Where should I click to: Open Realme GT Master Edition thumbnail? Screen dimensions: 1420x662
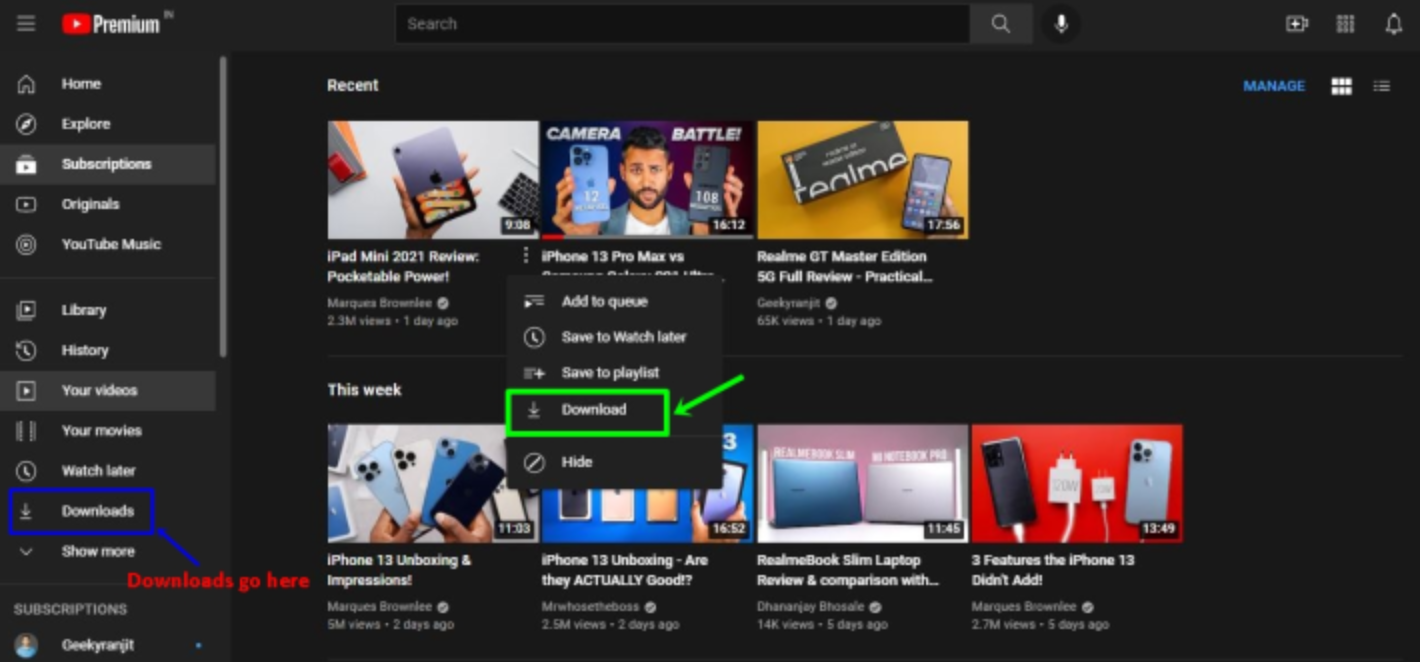(x=863, y=180)
